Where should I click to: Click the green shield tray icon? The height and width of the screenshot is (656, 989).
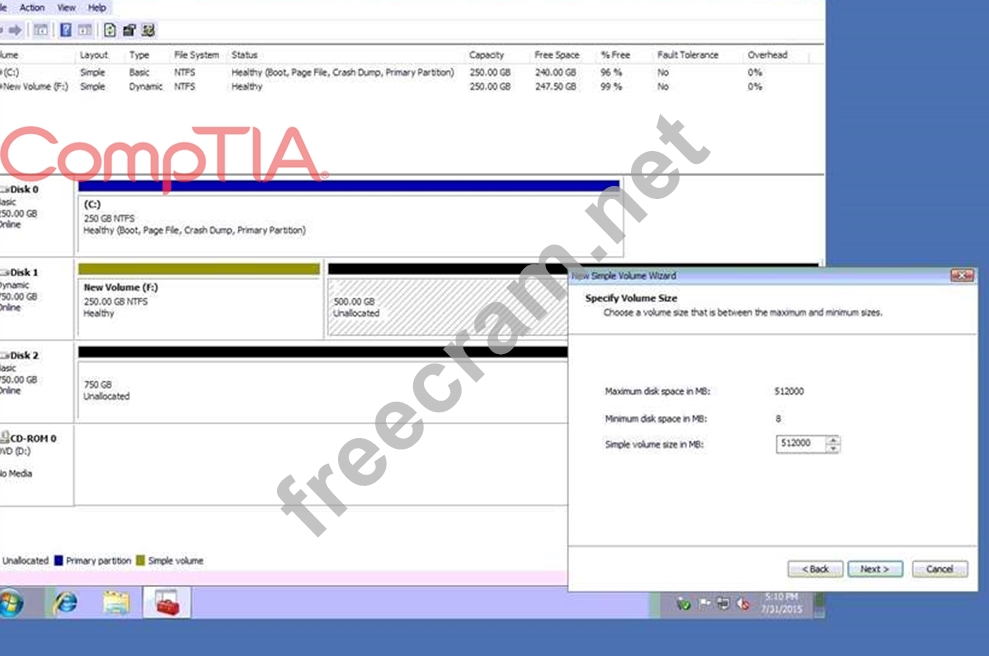[x=683, y=604]
